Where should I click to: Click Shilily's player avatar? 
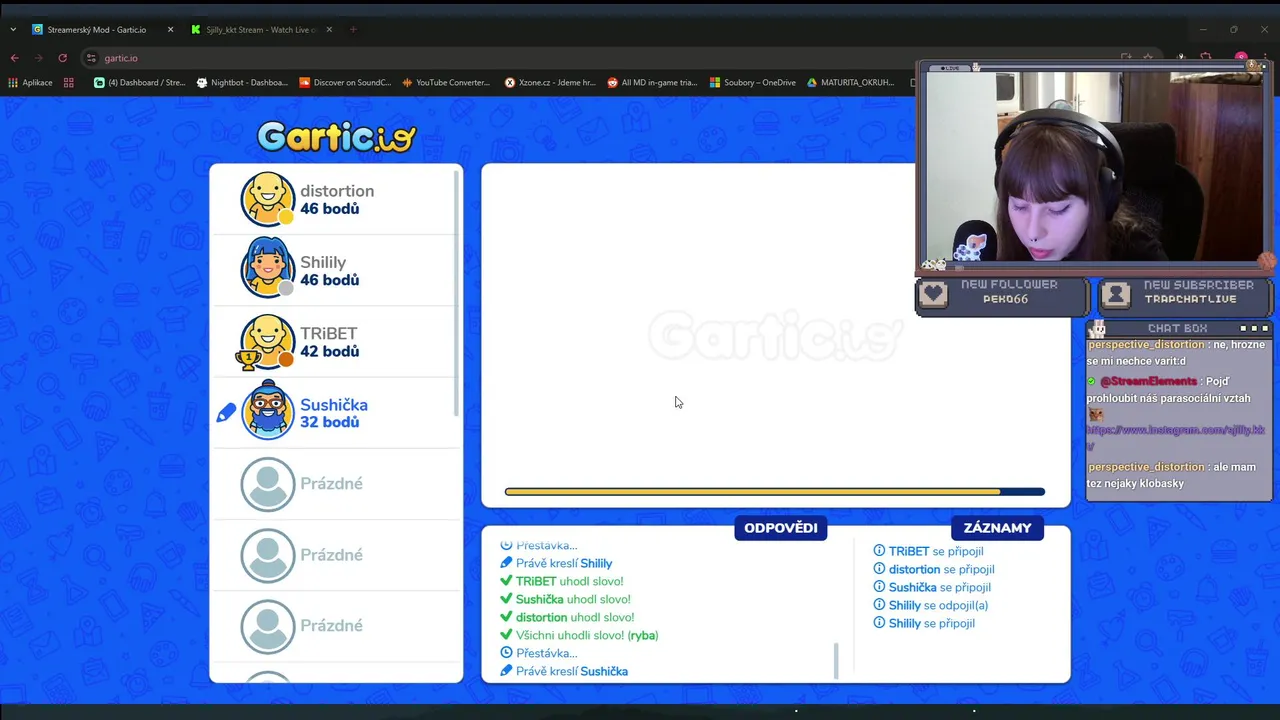pyautogui.click(x=268, y=270)
